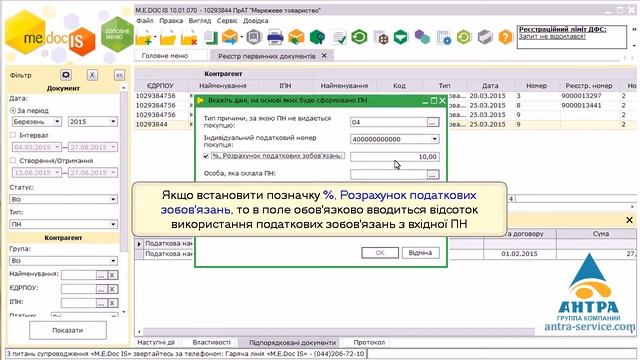Click the horizontal scrollbar under the table
The height and width of the screenshot is (360, 640).
(339, 332)
